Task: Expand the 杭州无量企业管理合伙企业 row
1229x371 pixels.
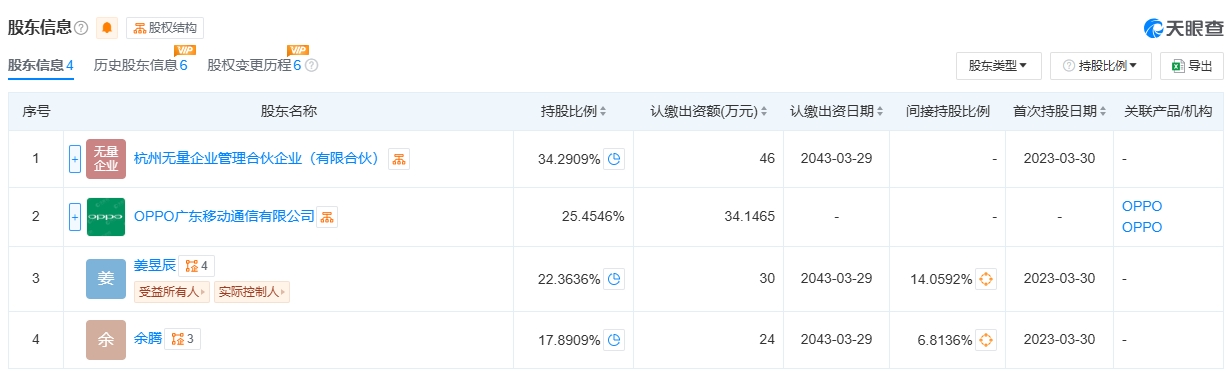Action: pos(75,159)
